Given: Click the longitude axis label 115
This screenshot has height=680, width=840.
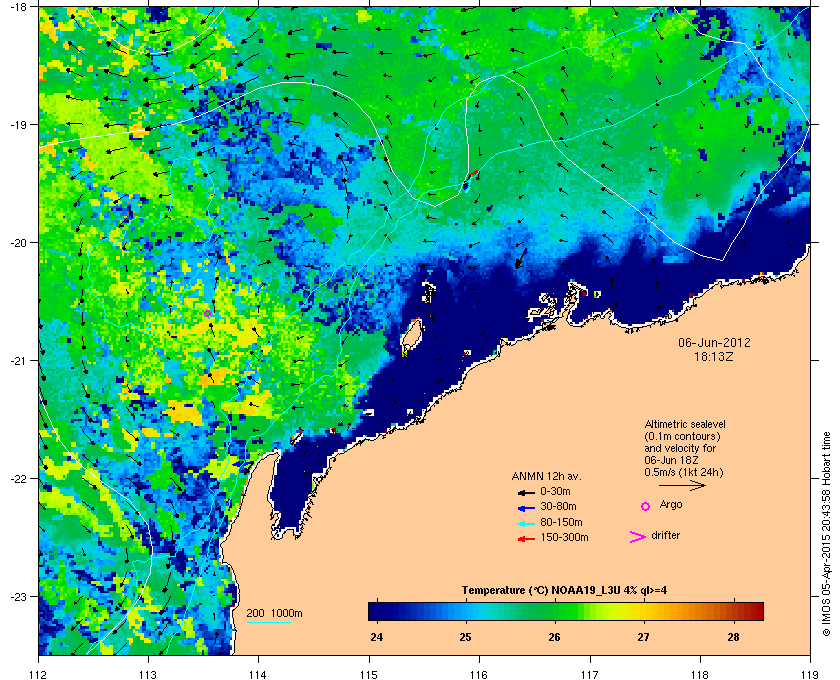Looking at the screenshot, I should tap(369, 674).
